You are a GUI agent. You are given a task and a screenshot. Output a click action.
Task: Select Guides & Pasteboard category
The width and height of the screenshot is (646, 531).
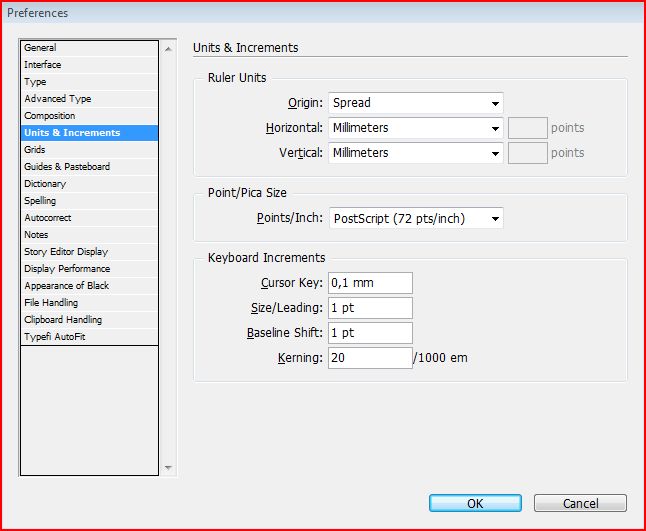tap(89, 167)
